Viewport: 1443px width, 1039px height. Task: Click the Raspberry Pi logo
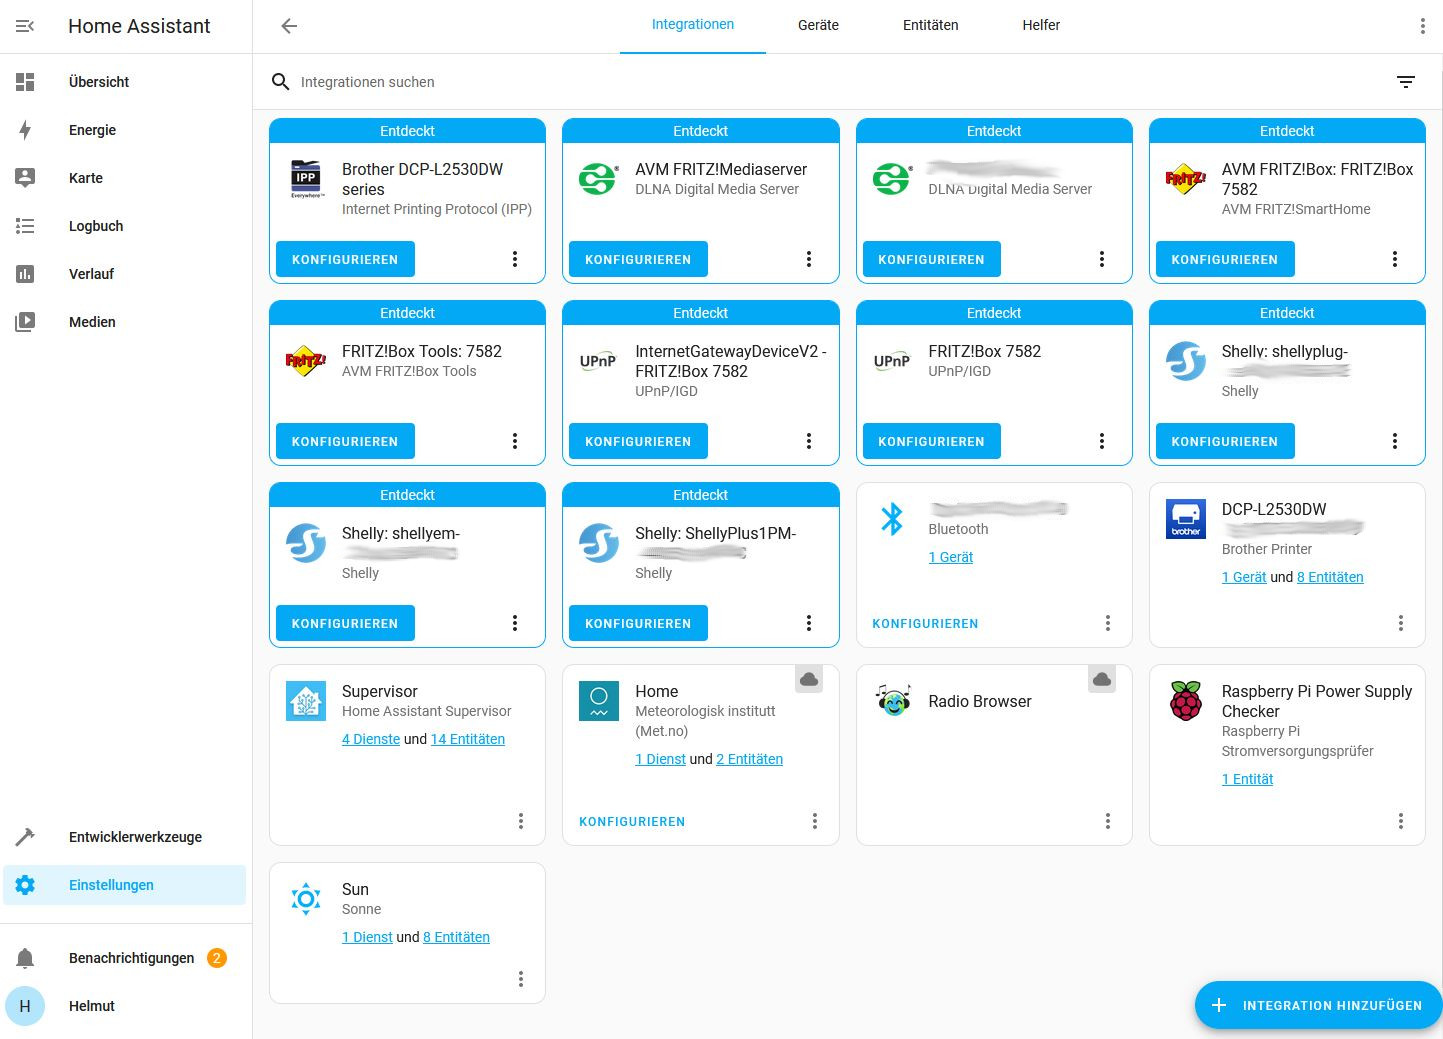pos(1186,701)
